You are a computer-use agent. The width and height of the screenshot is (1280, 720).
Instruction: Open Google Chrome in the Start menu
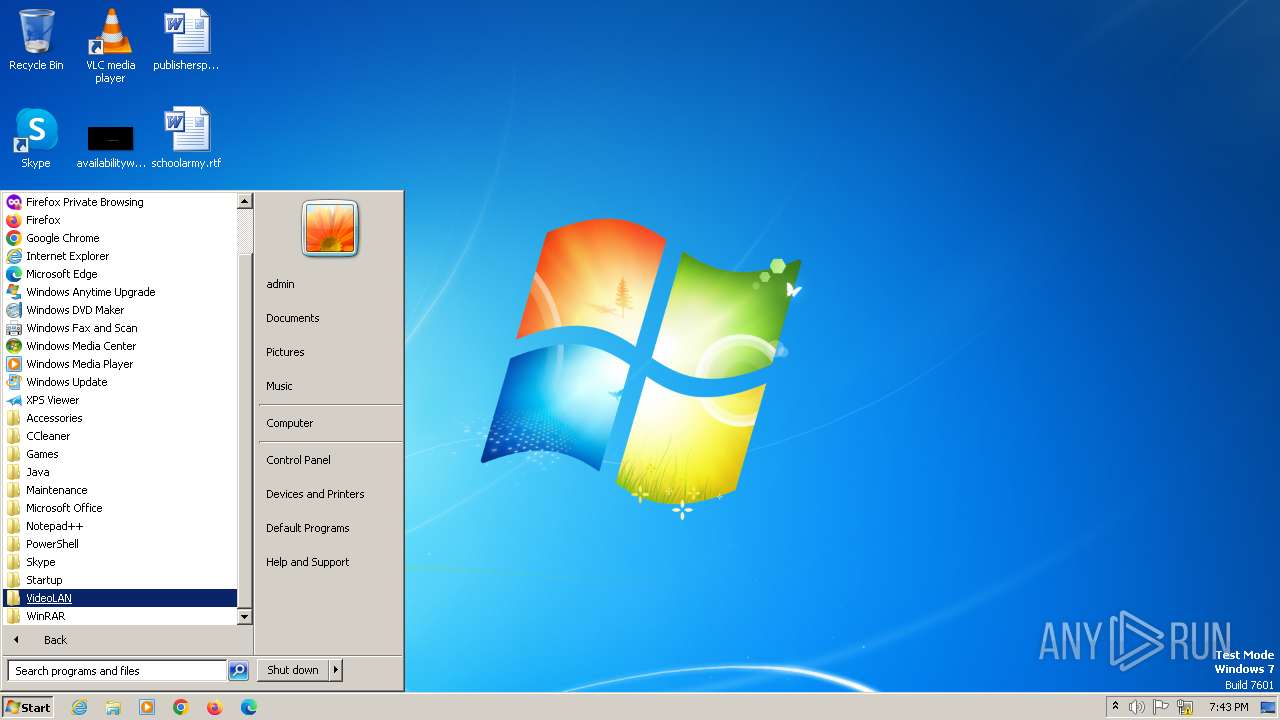[x=120, y=238]
